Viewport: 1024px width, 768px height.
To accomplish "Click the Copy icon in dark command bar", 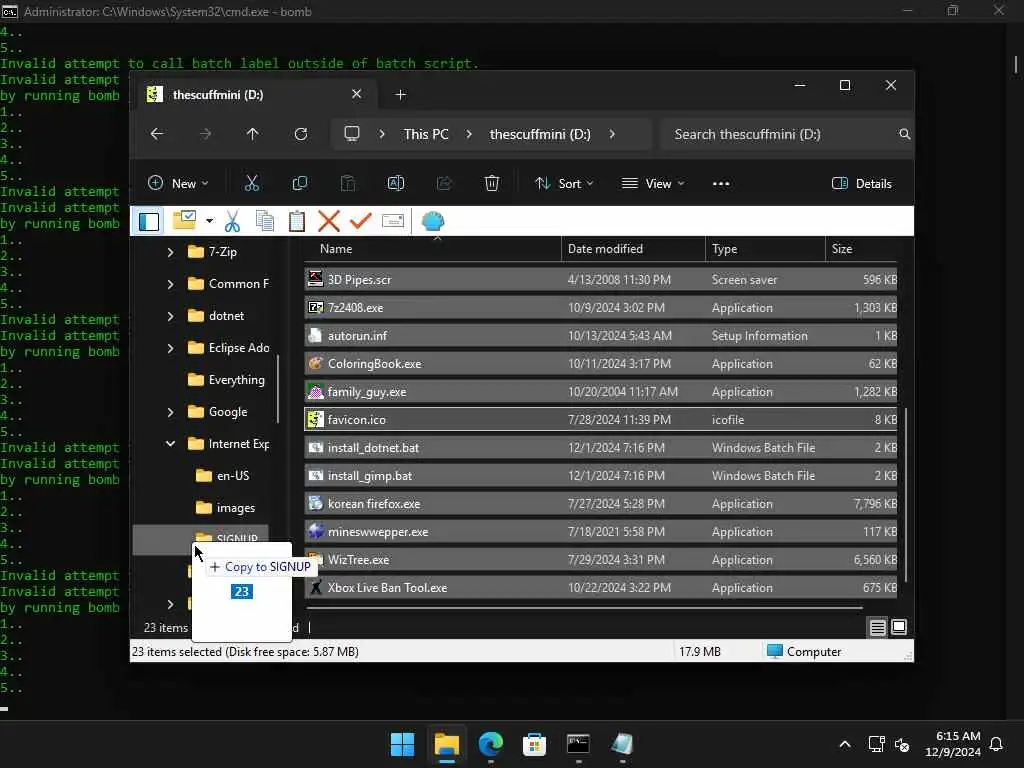I will (x=300, y=184).
